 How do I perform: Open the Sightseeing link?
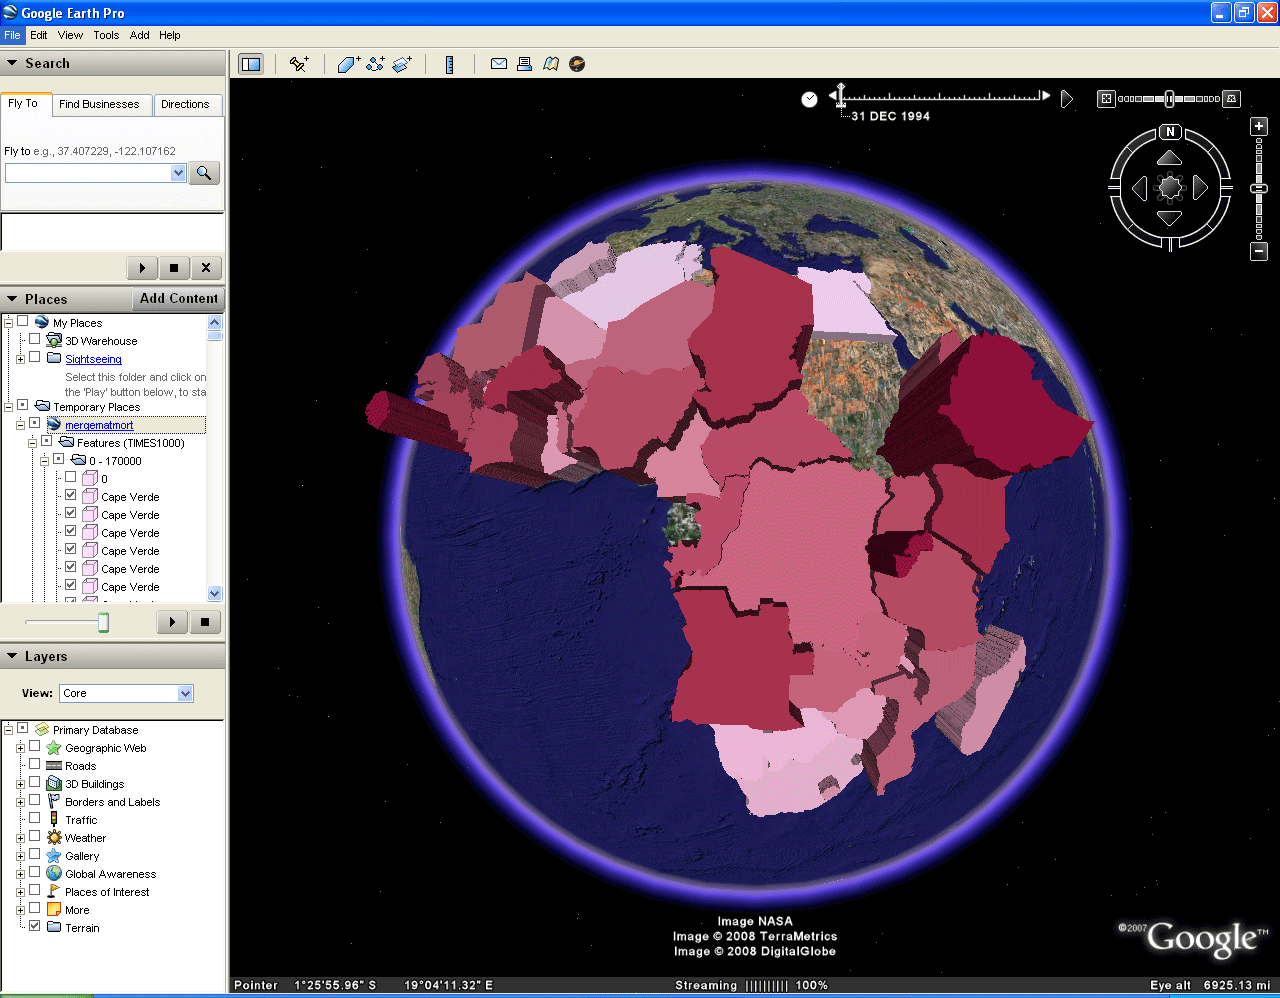click(93, 359)
